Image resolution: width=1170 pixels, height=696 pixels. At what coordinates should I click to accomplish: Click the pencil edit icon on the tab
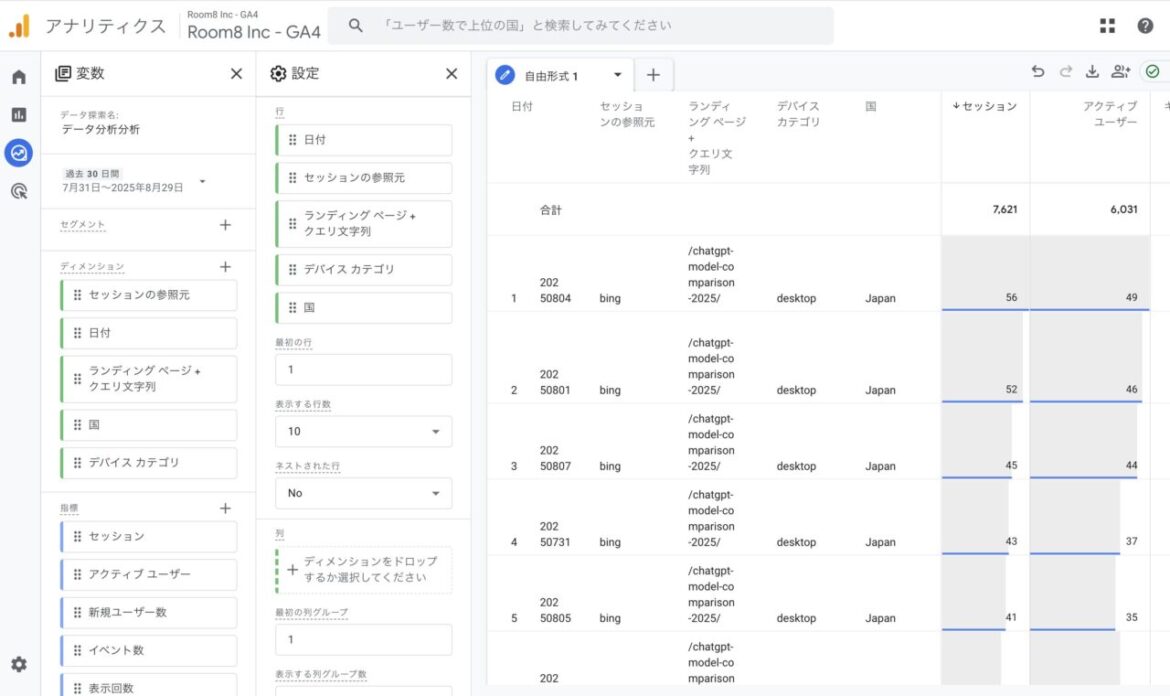[x=505, y=73]
